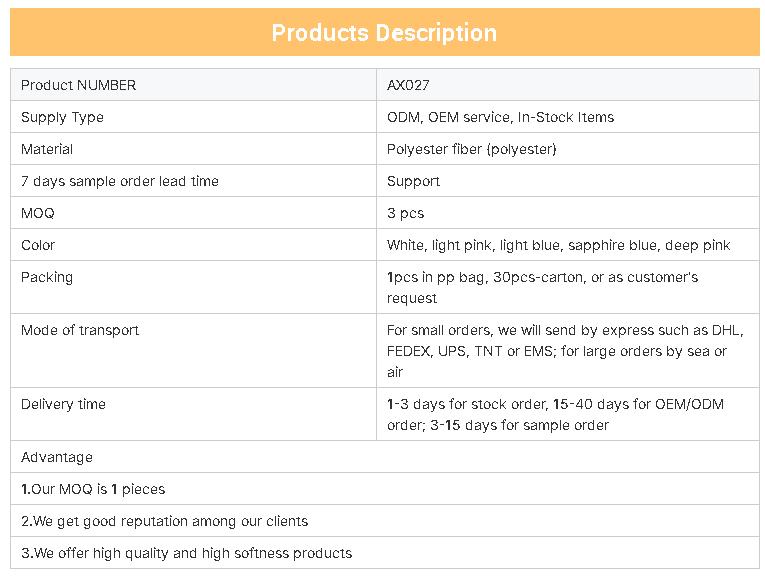Click the 3 pcs value
The image size is (765, 578).
point(405,213)
